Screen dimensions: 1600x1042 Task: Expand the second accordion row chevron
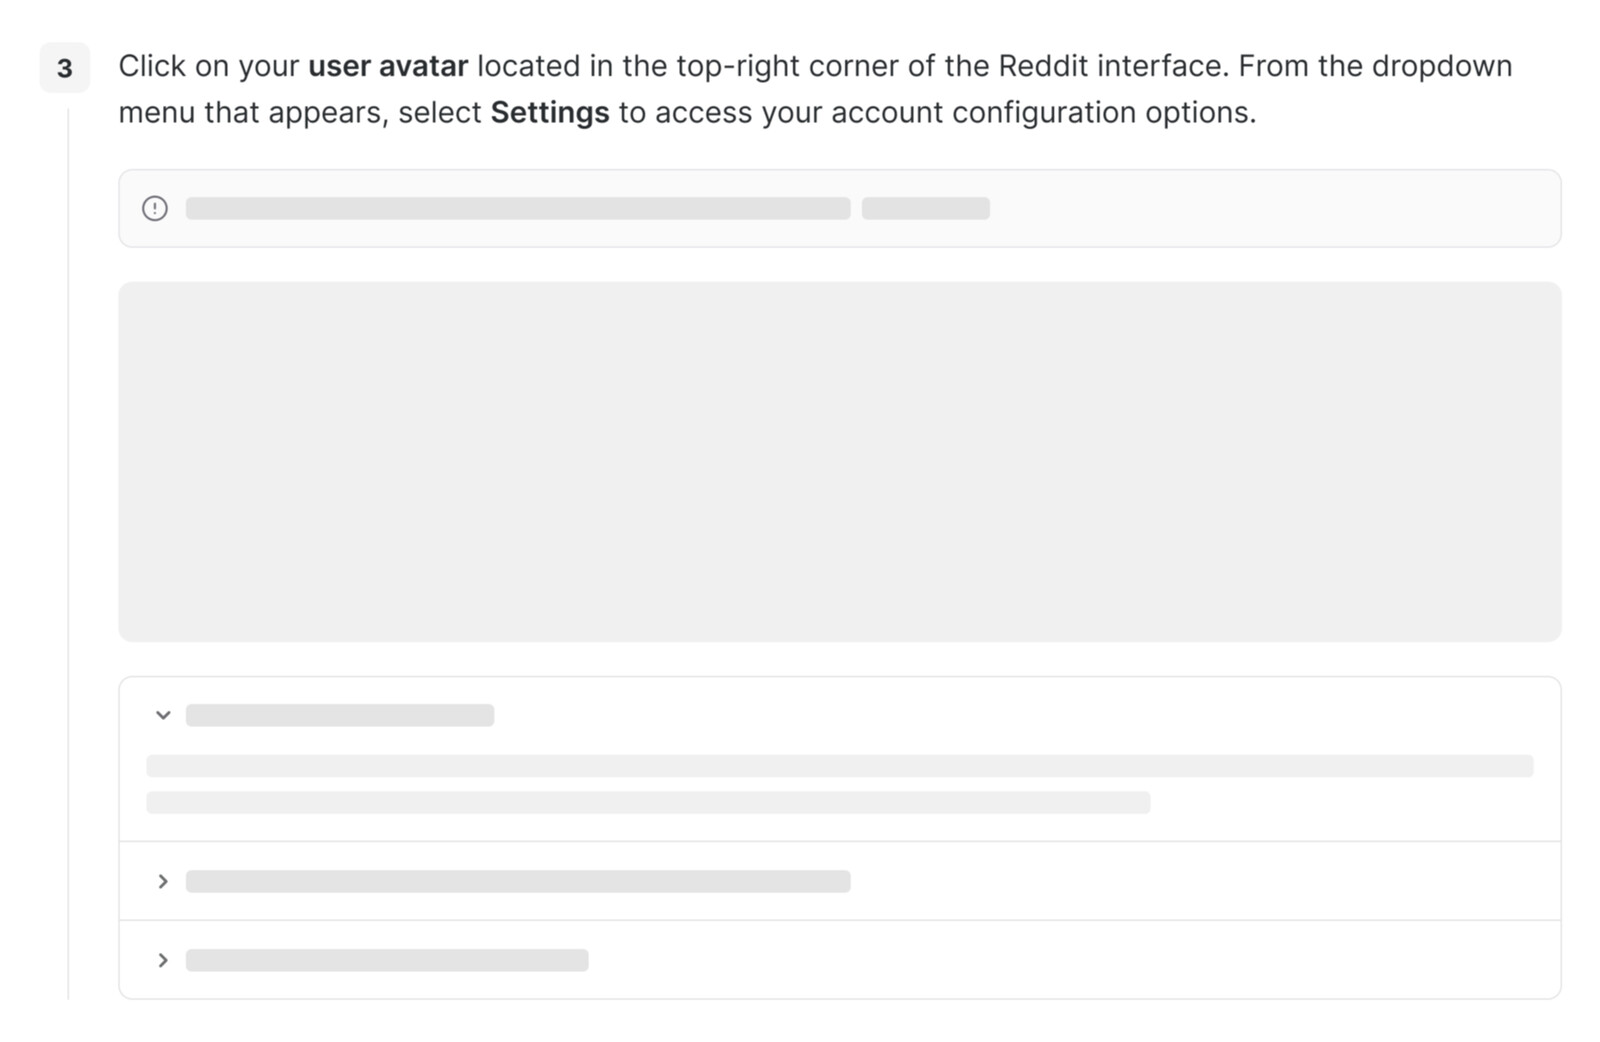coord(163,881)
